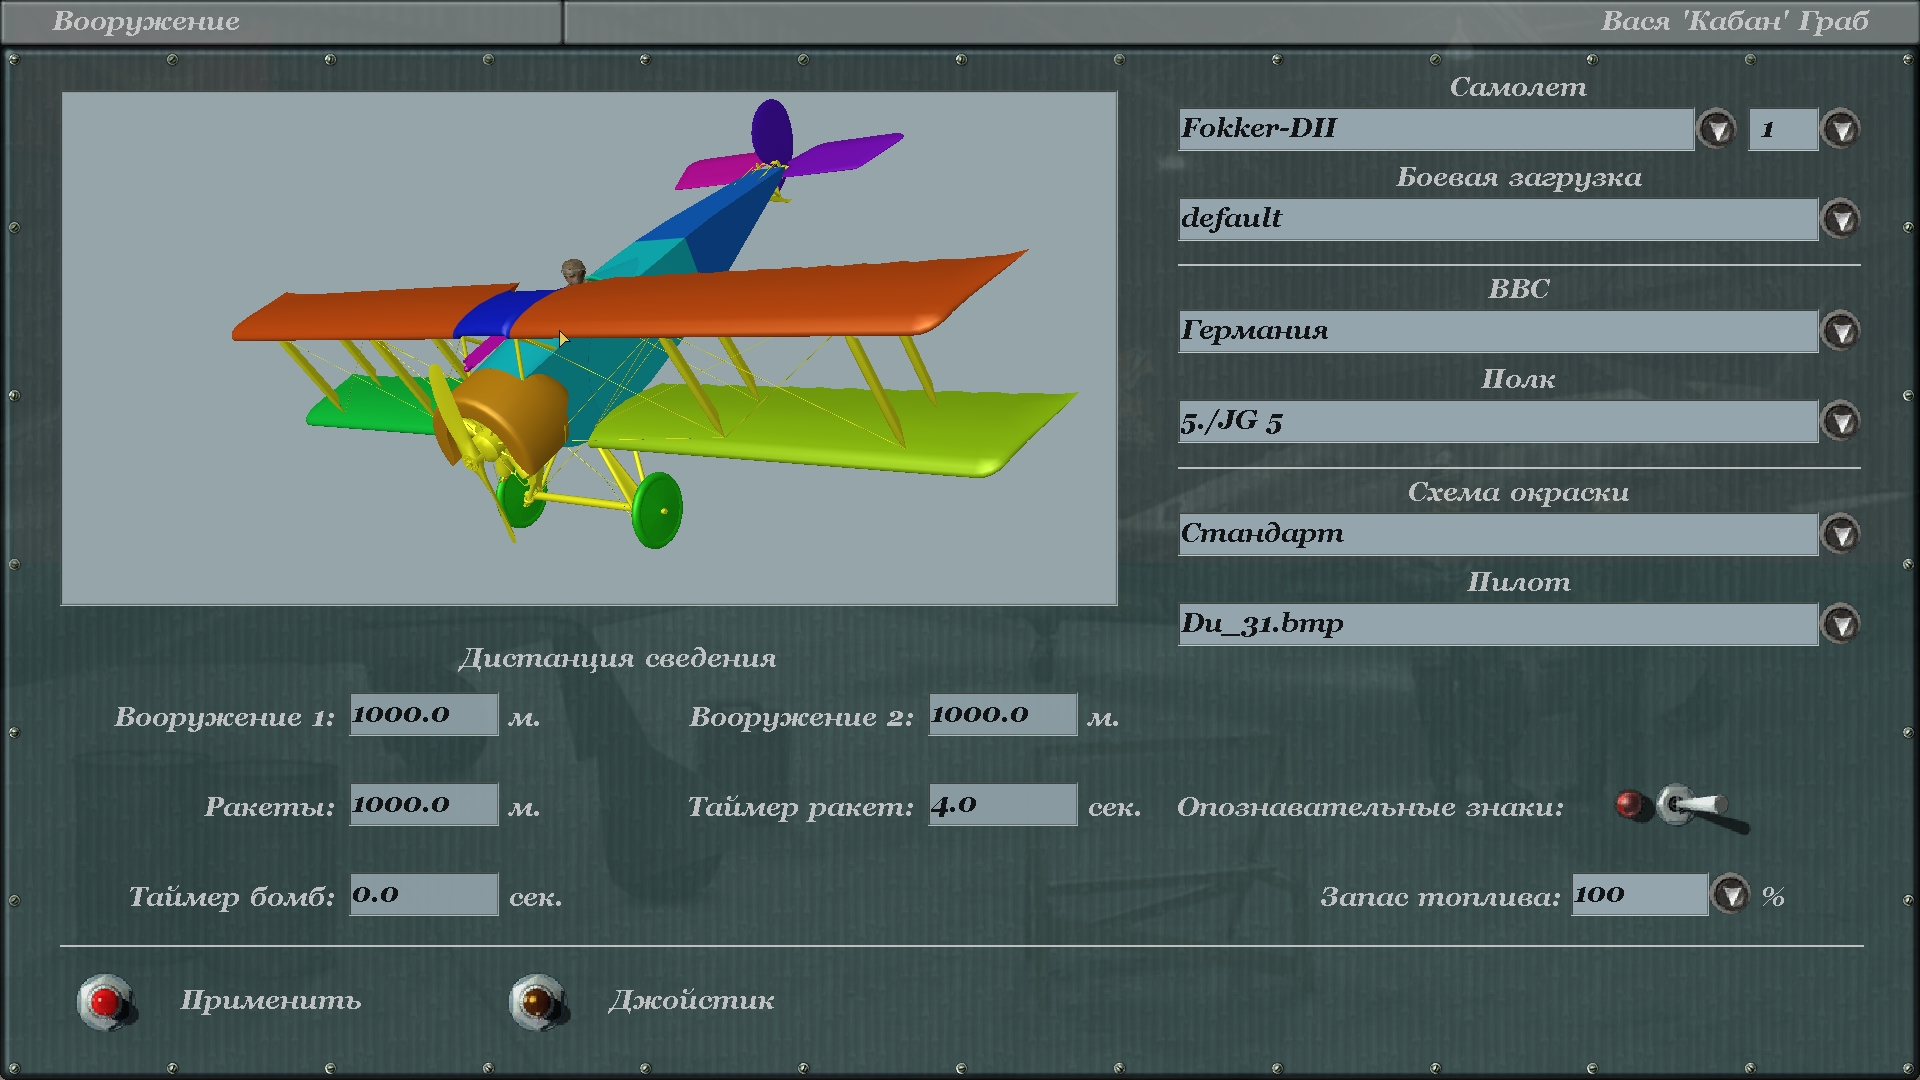Image resolution: width=1920 pixels, height=1080 pixels.
Task: Click the Вооружение 1 distance field
Action: pyautogui.click(x=423, y=715)
